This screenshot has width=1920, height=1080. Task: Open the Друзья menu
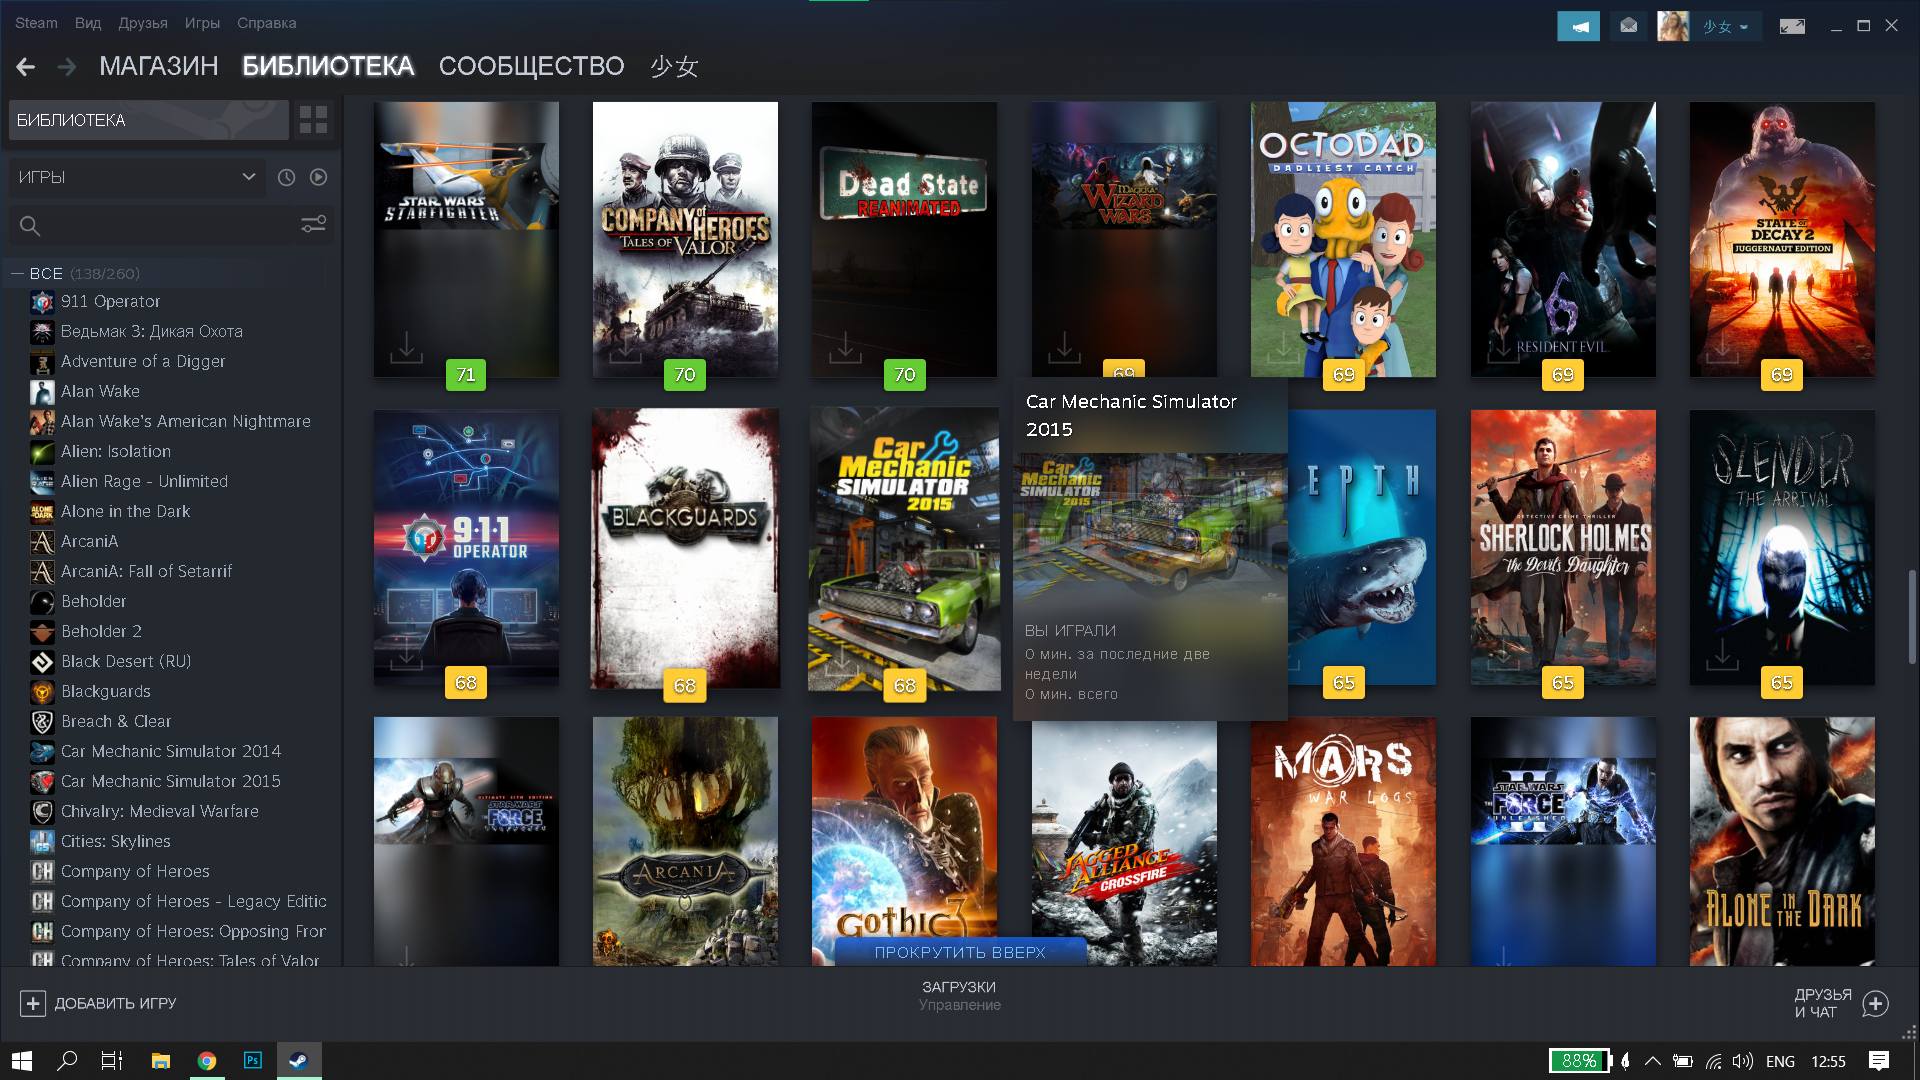[x=143, y=23]
